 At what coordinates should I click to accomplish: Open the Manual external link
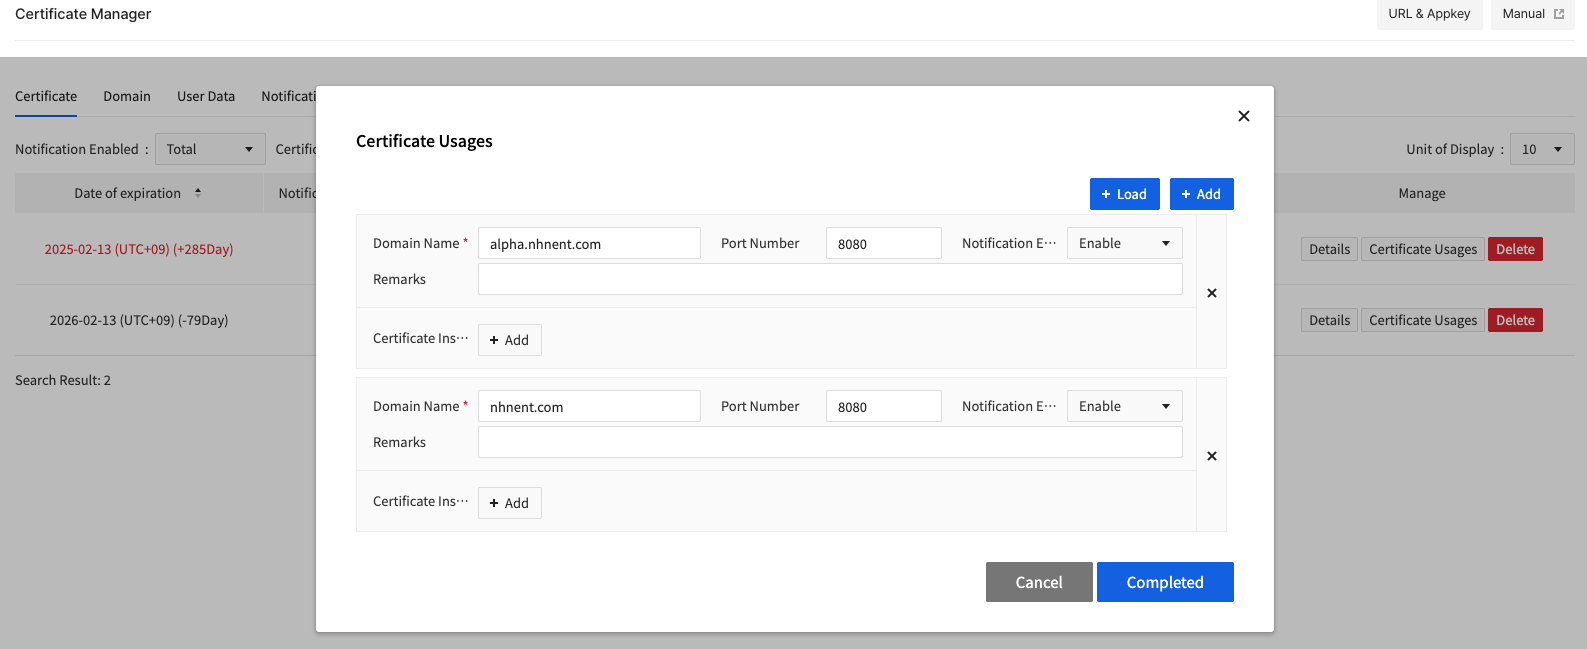coord(1532,14)
